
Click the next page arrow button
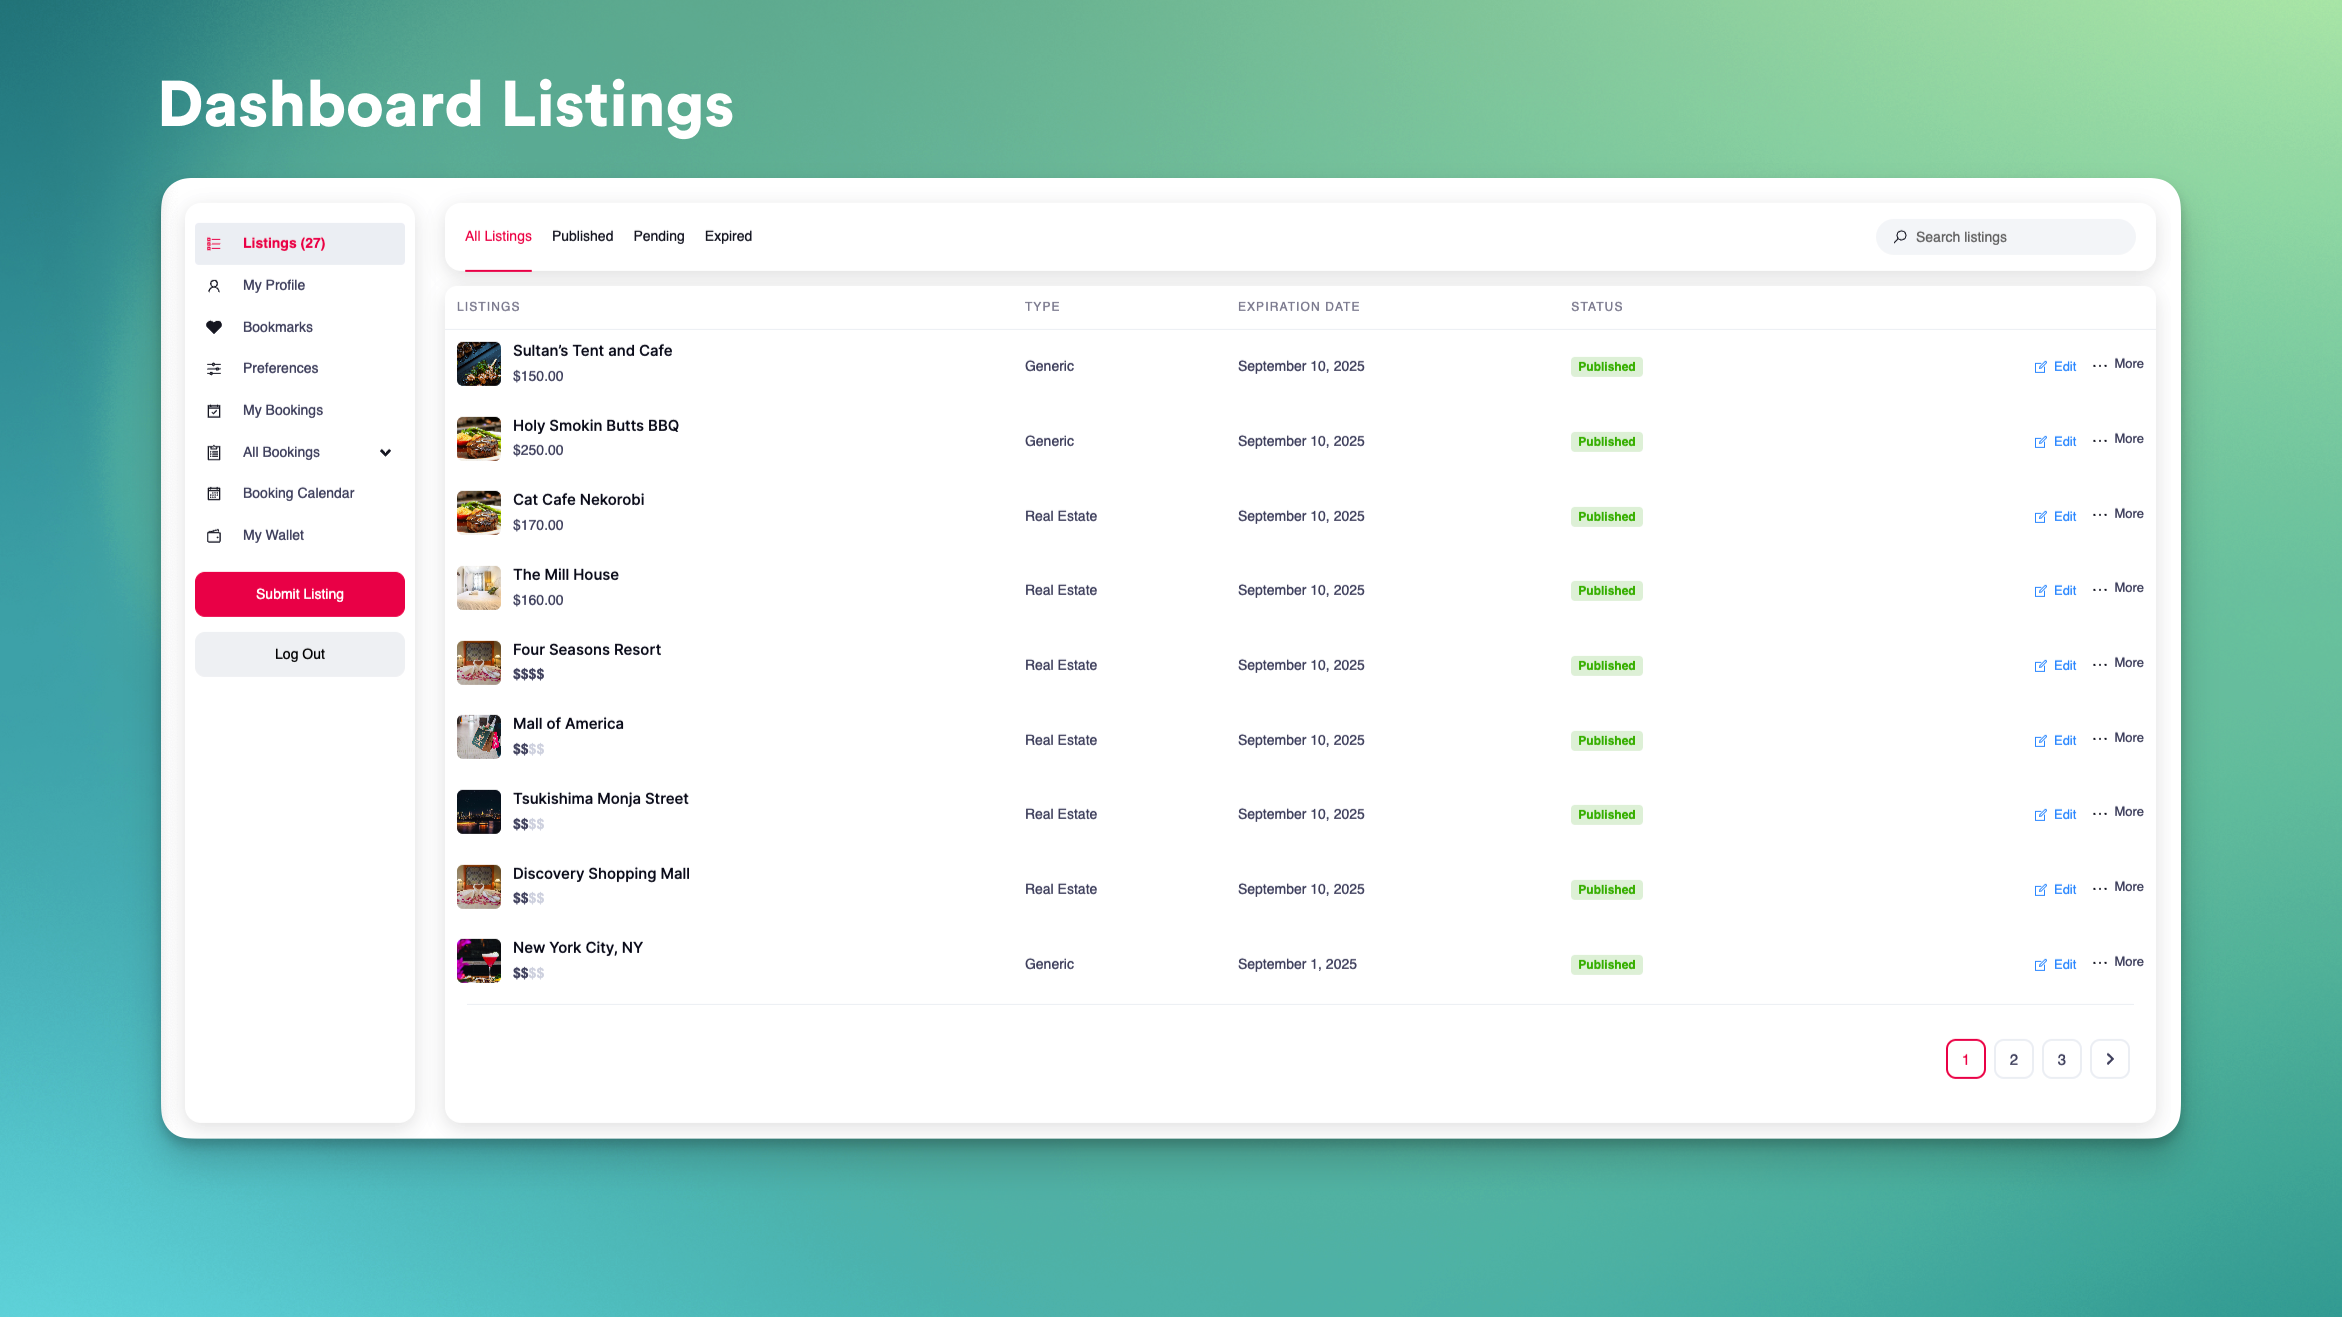tap(2110, 1060)
